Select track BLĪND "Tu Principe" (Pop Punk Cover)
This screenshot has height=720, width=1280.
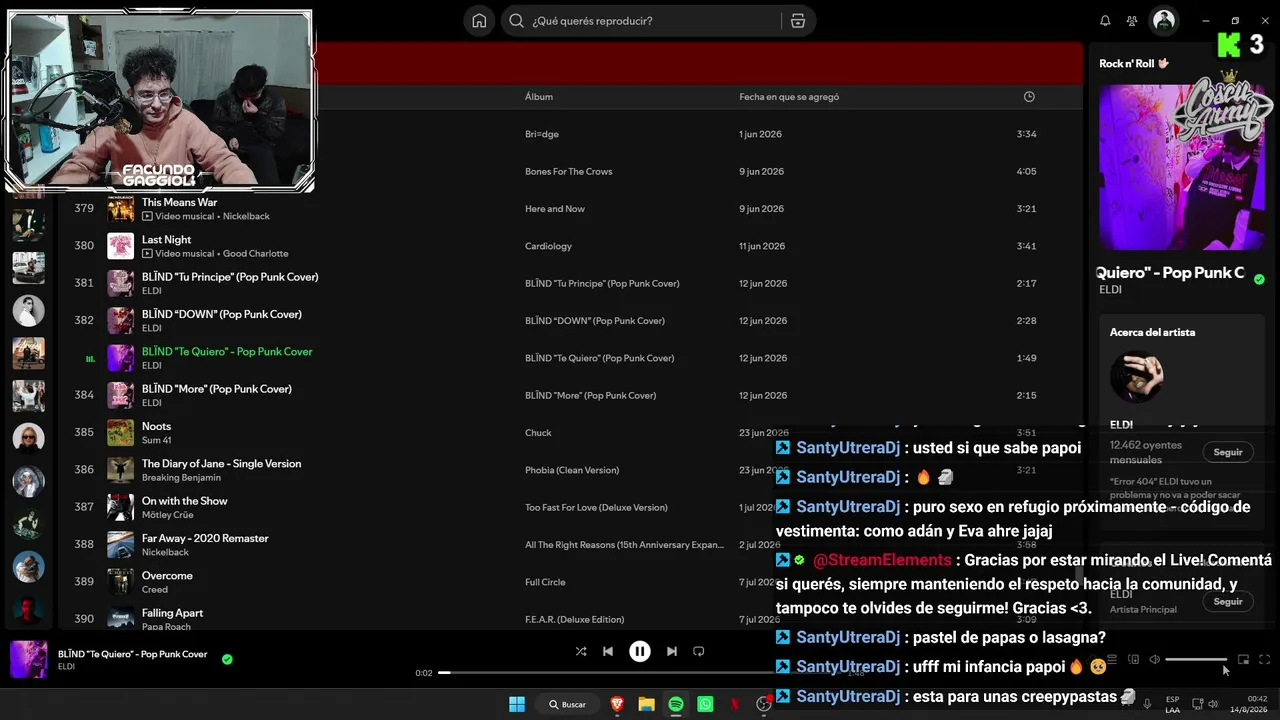(230, 277)
